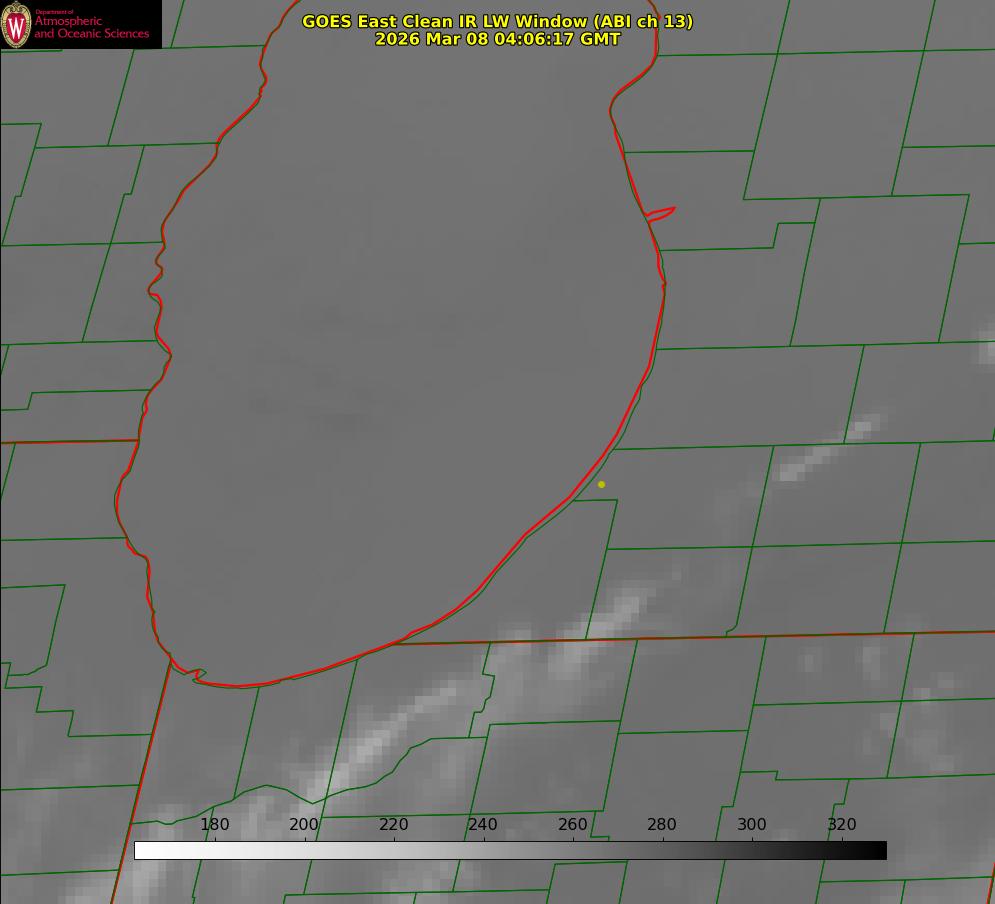Viewport: 995px width, 904px height.
Task: Click the 180 label on the colorbar
Action: point(215,824)
